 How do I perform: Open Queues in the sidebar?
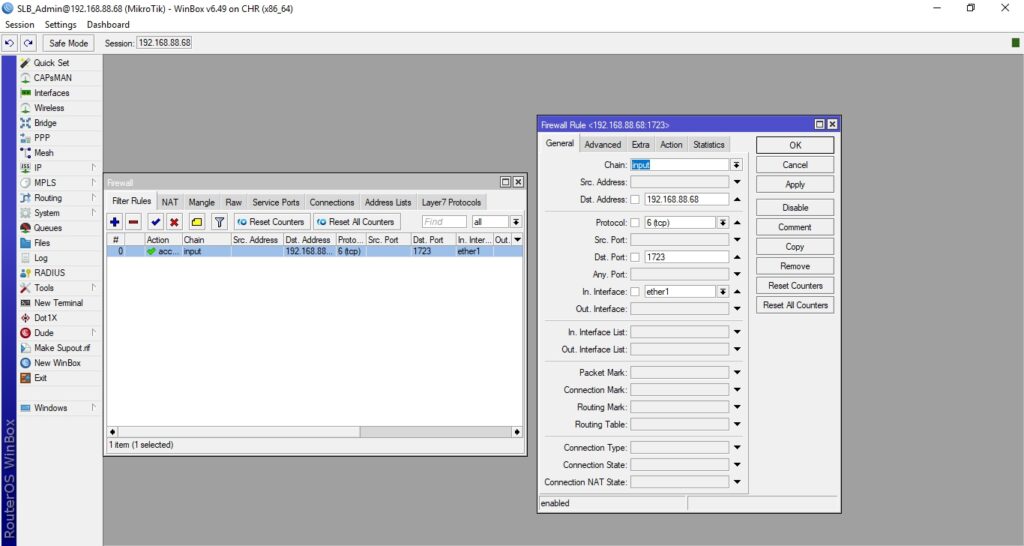coord(48,228)
